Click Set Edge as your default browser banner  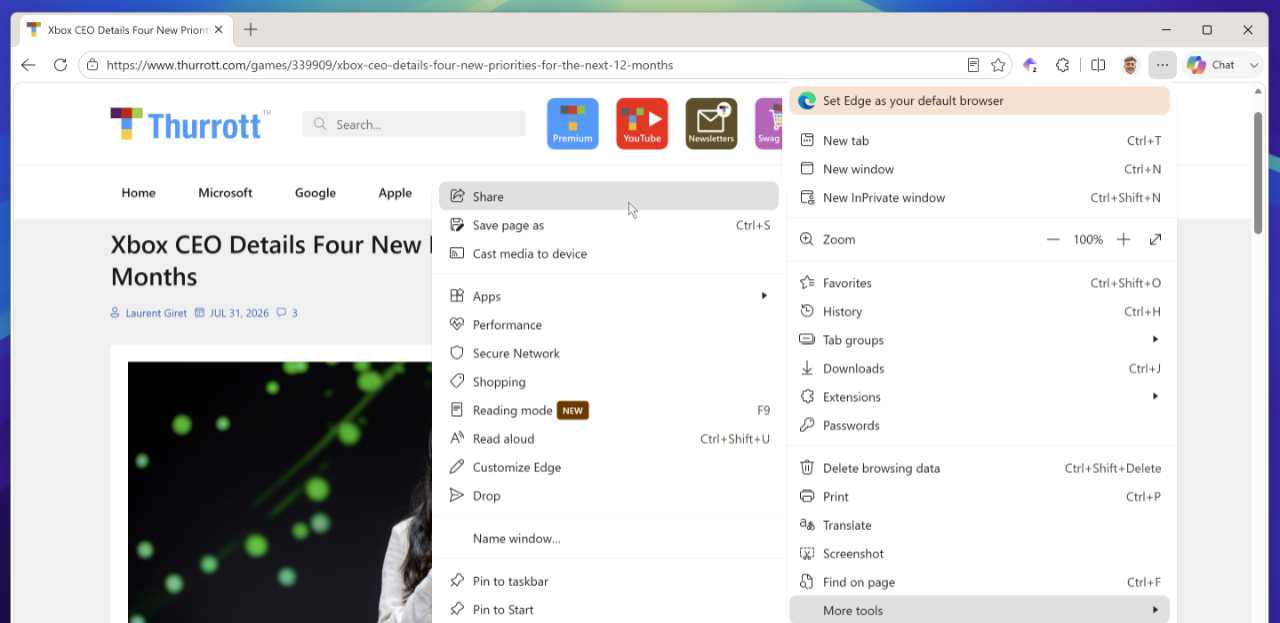tap(979, 101)
